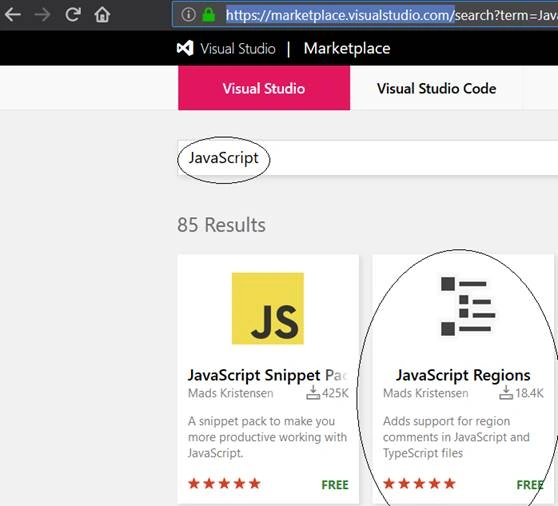
Task: Focus the marketplace URL address bar
Action: (365, 15)
